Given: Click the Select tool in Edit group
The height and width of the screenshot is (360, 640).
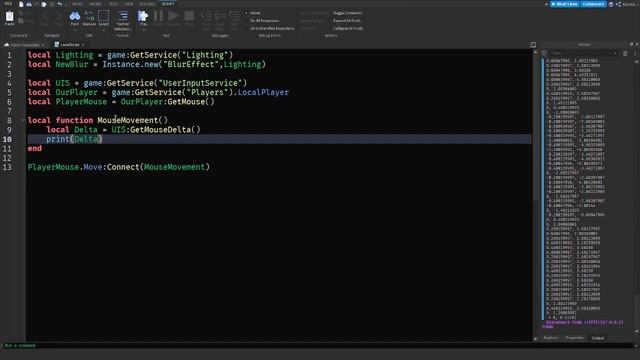Looking at the screenshot, I should 104,16.
